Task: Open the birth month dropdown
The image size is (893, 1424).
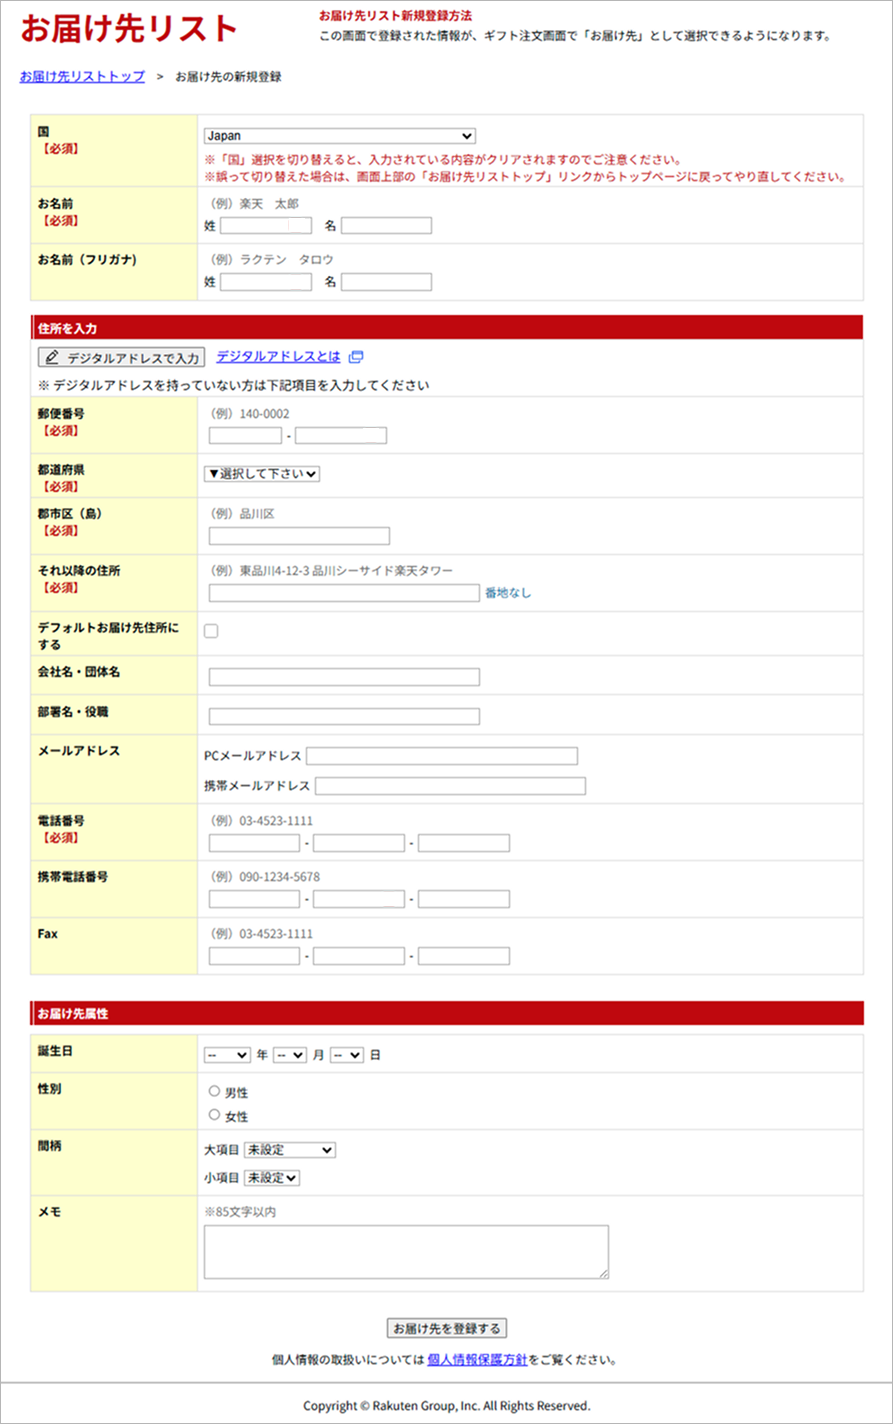Action: (x=288, y=1054)
